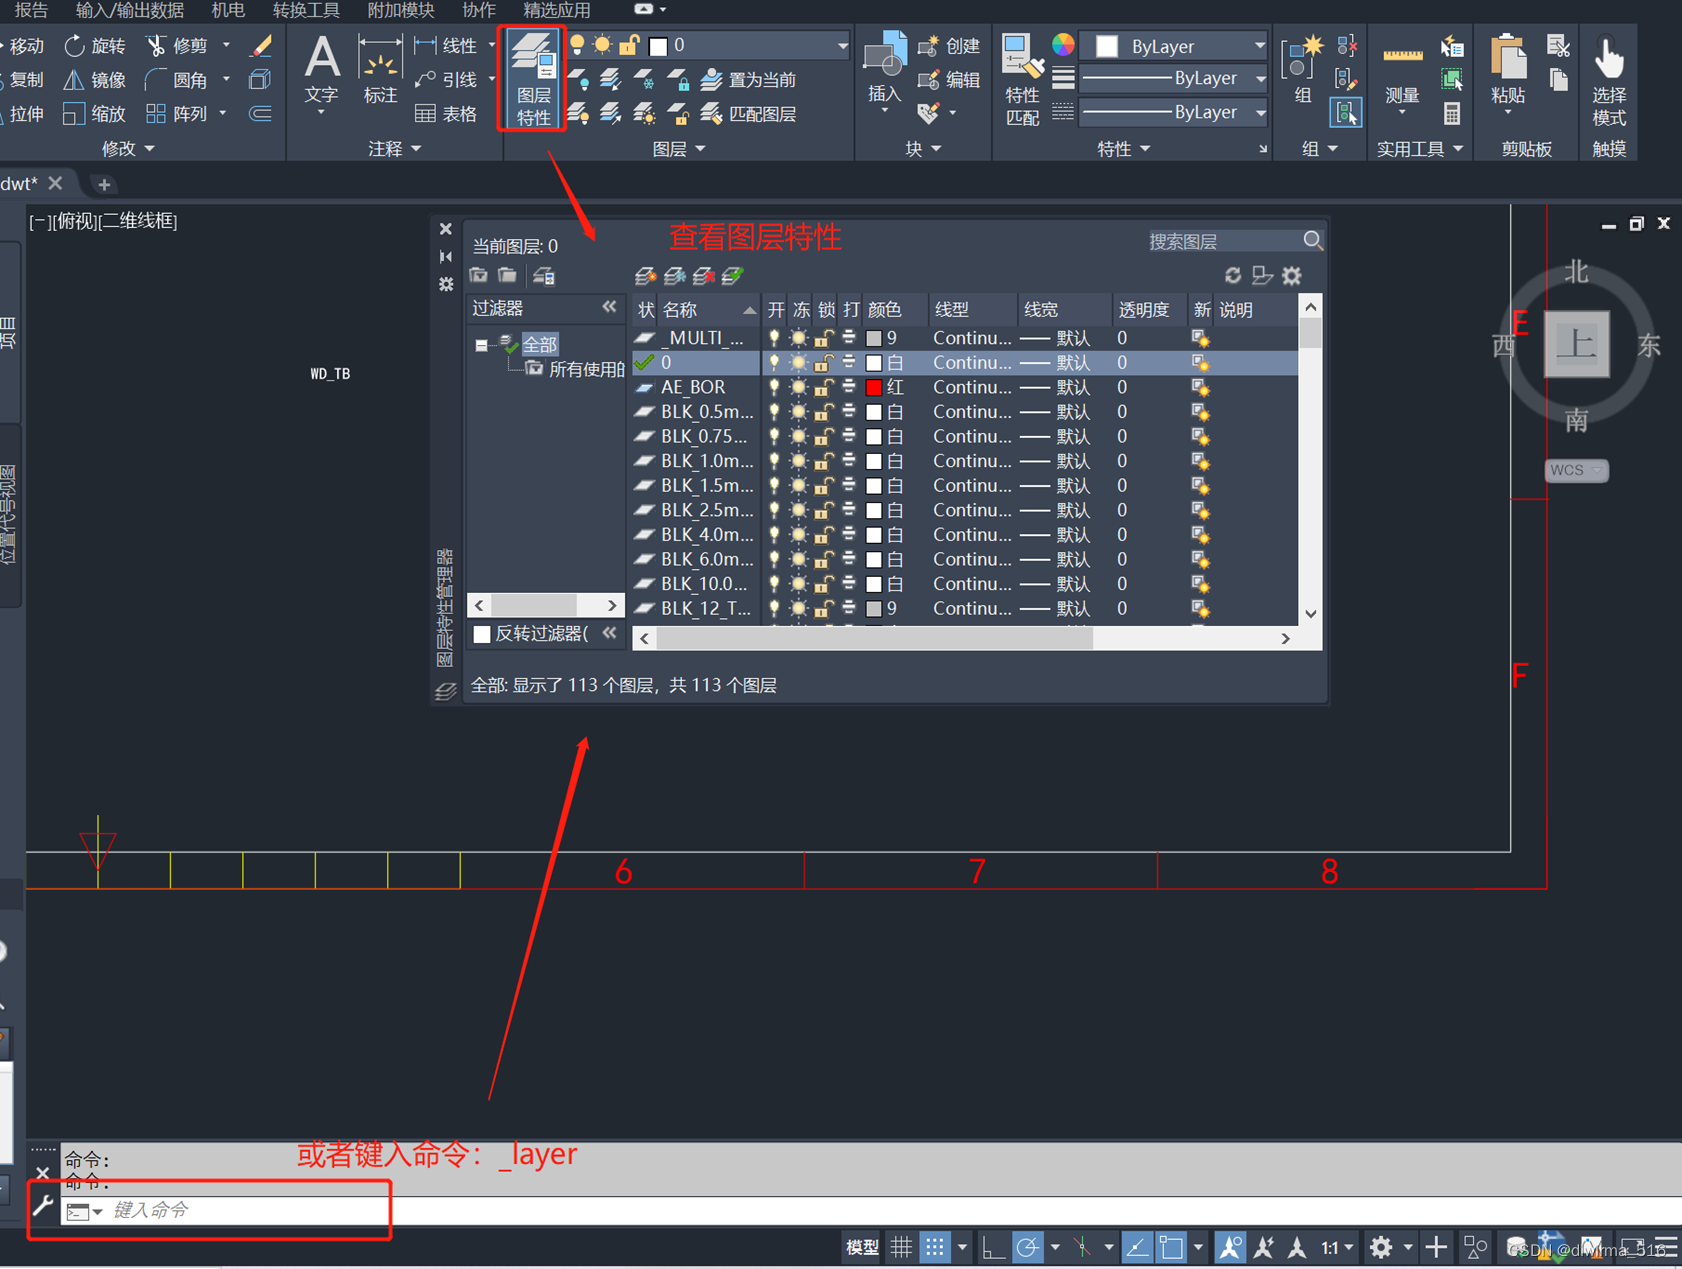Click the layer list vertical scrollbar down arrow

point(1310,614)
